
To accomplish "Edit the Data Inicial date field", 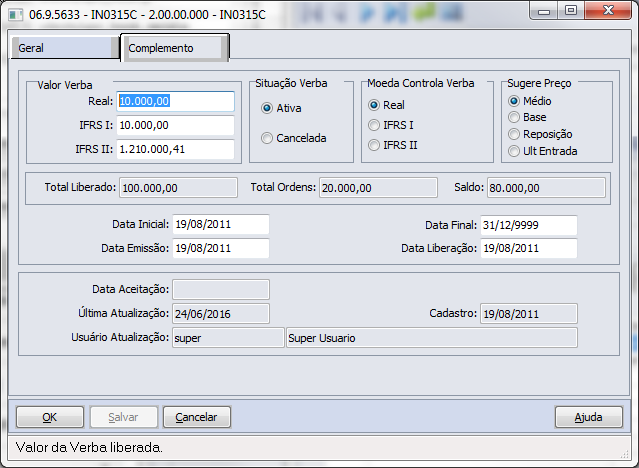I will coord(221,224).
